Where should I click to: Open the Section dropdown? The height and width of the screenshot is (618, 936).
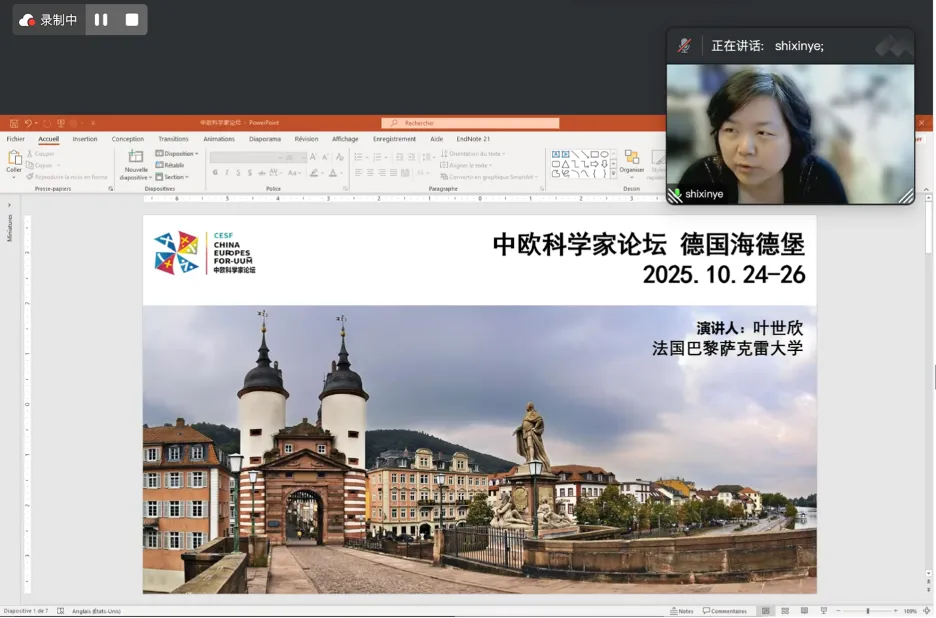click(172, 177)
